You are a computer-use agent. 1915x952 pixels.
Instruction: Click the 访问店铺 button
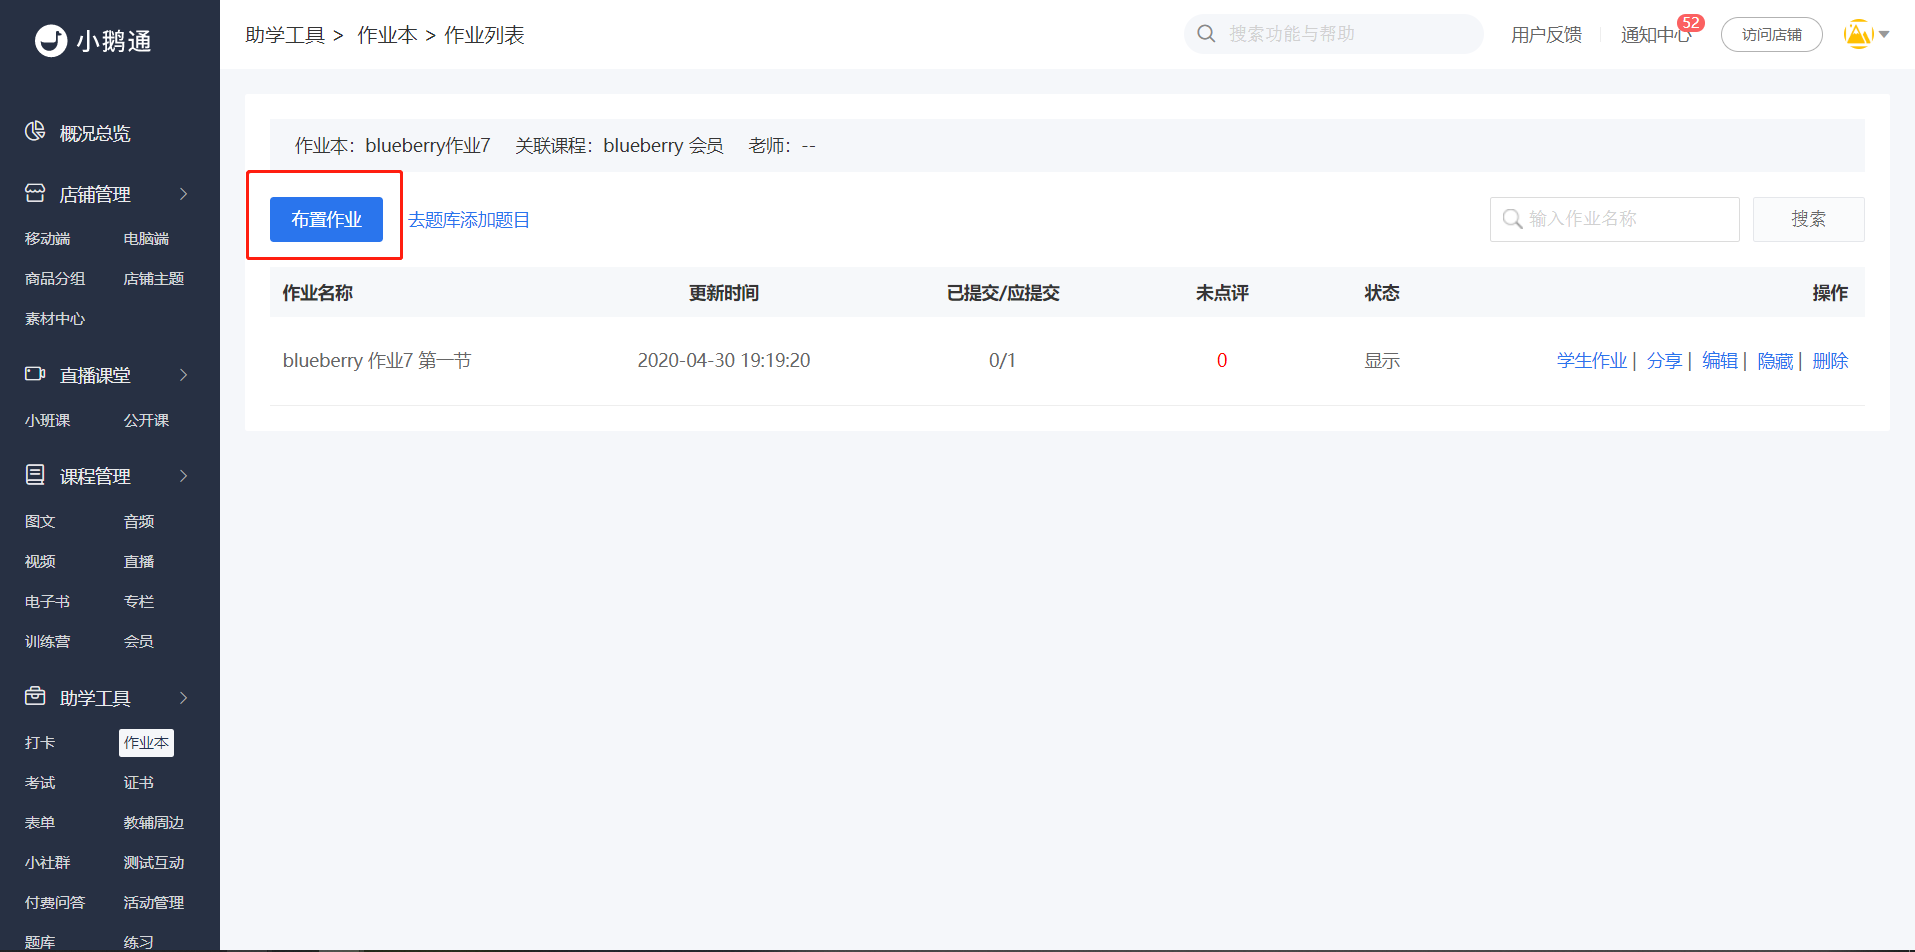[x=1771, y=35]
